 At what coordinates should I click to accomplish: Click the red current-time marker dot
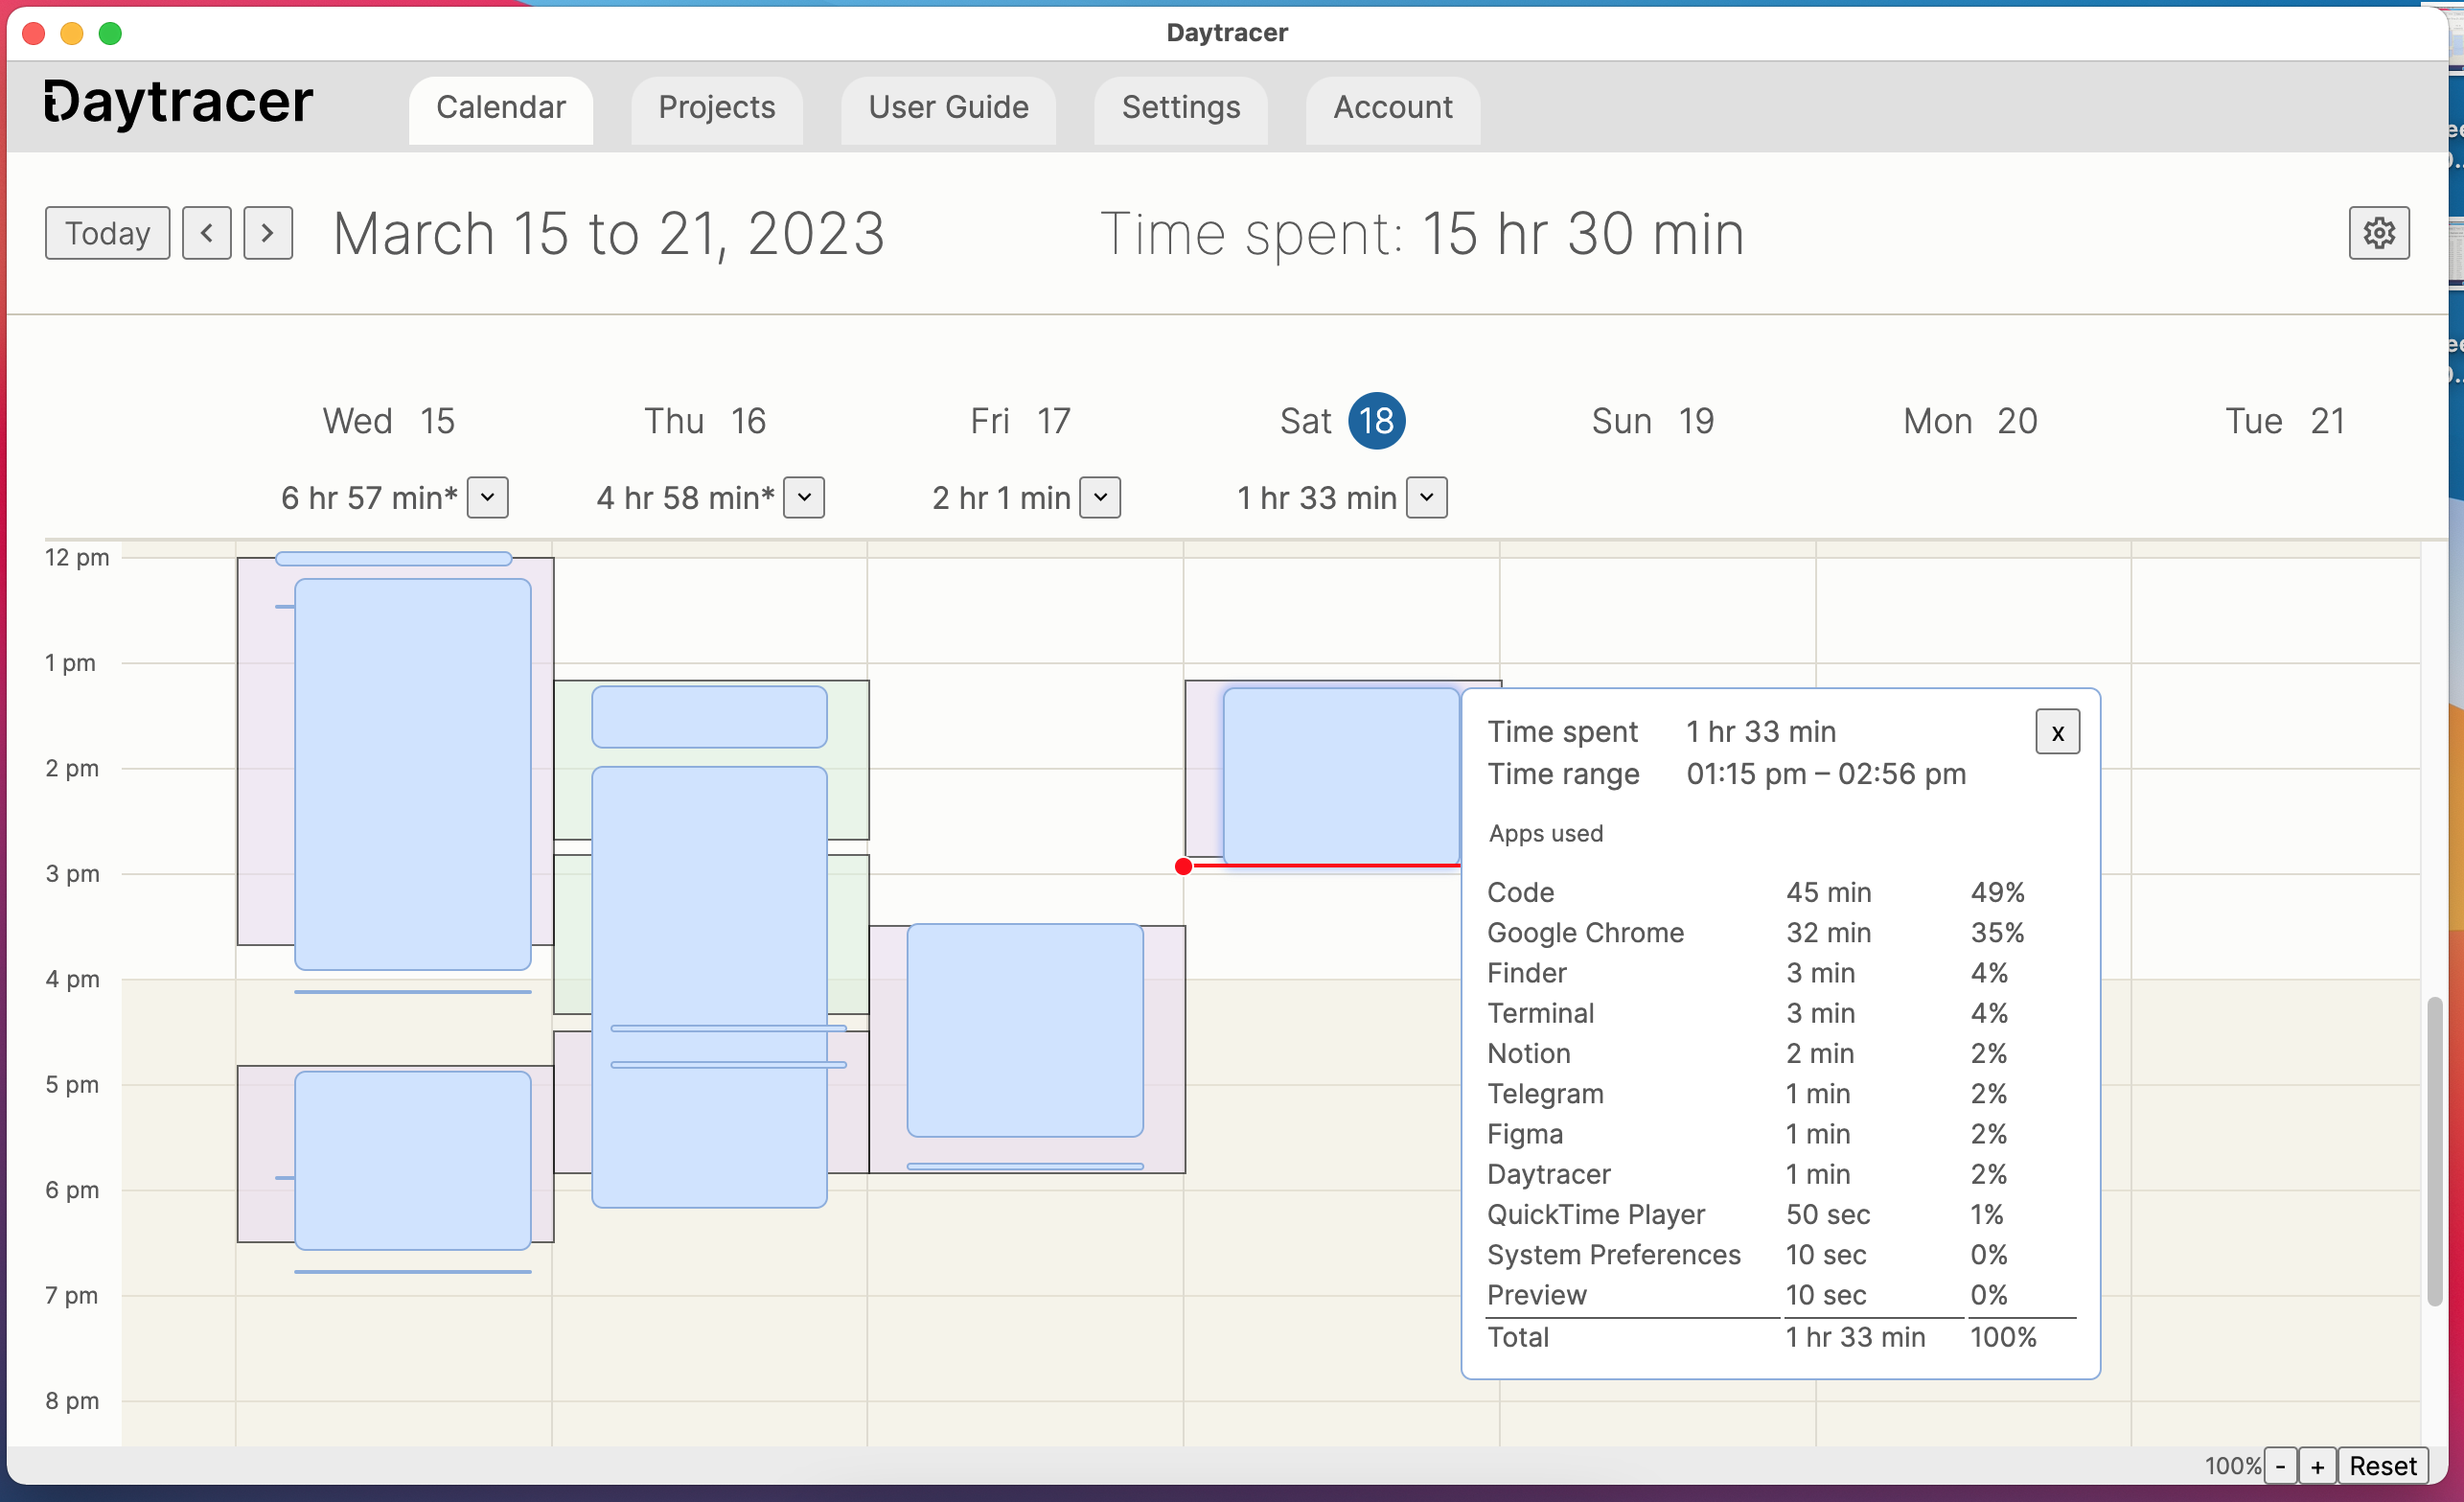coord(1184,866)
